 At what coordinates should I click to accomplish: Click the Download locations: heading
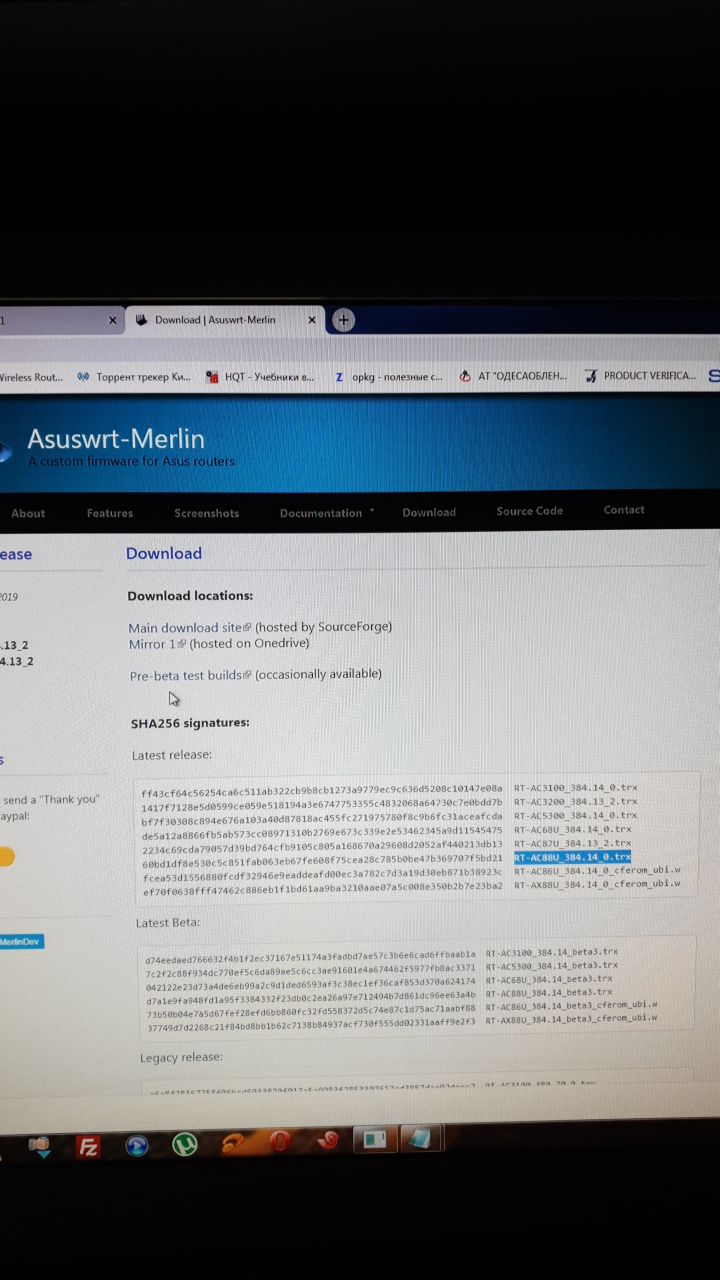(190, 596)
